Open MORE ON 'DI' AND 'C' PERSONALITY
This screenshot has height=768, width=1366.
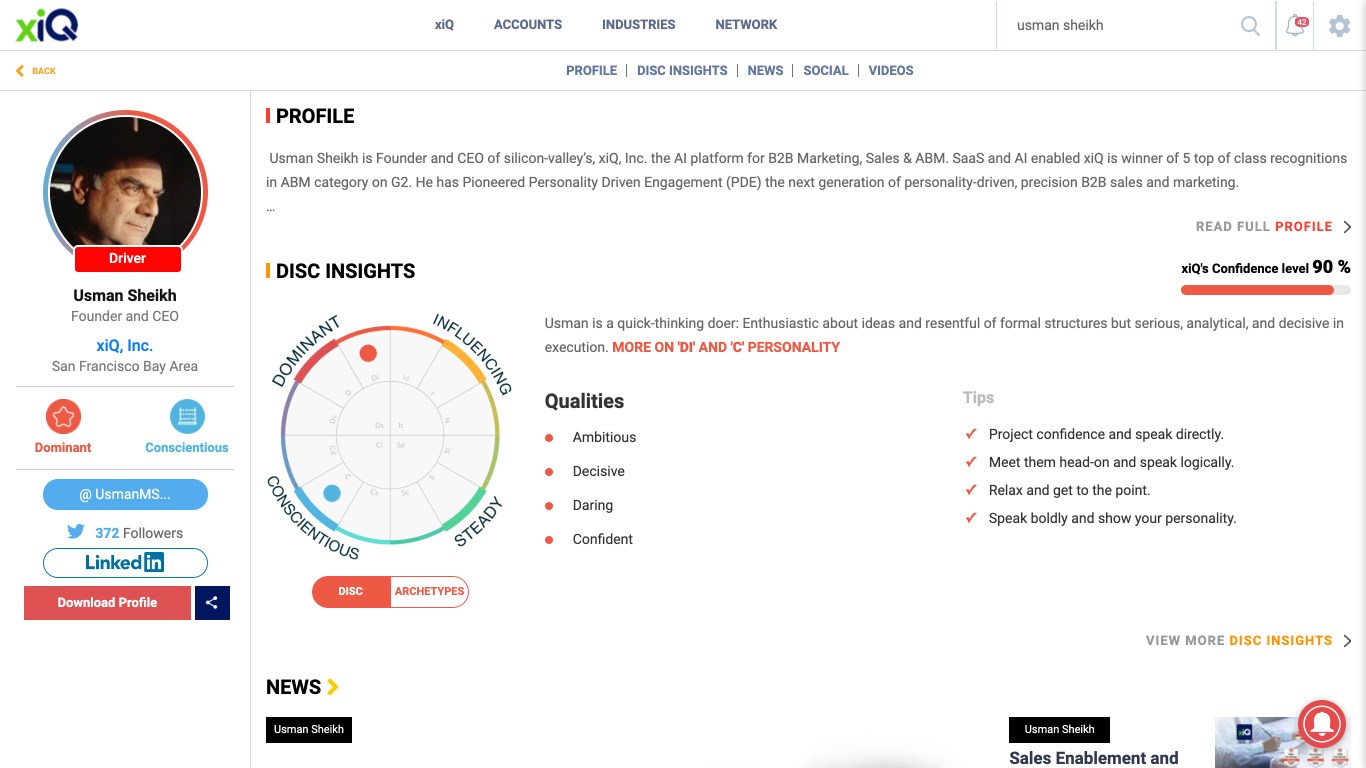[x=726, y=348]
